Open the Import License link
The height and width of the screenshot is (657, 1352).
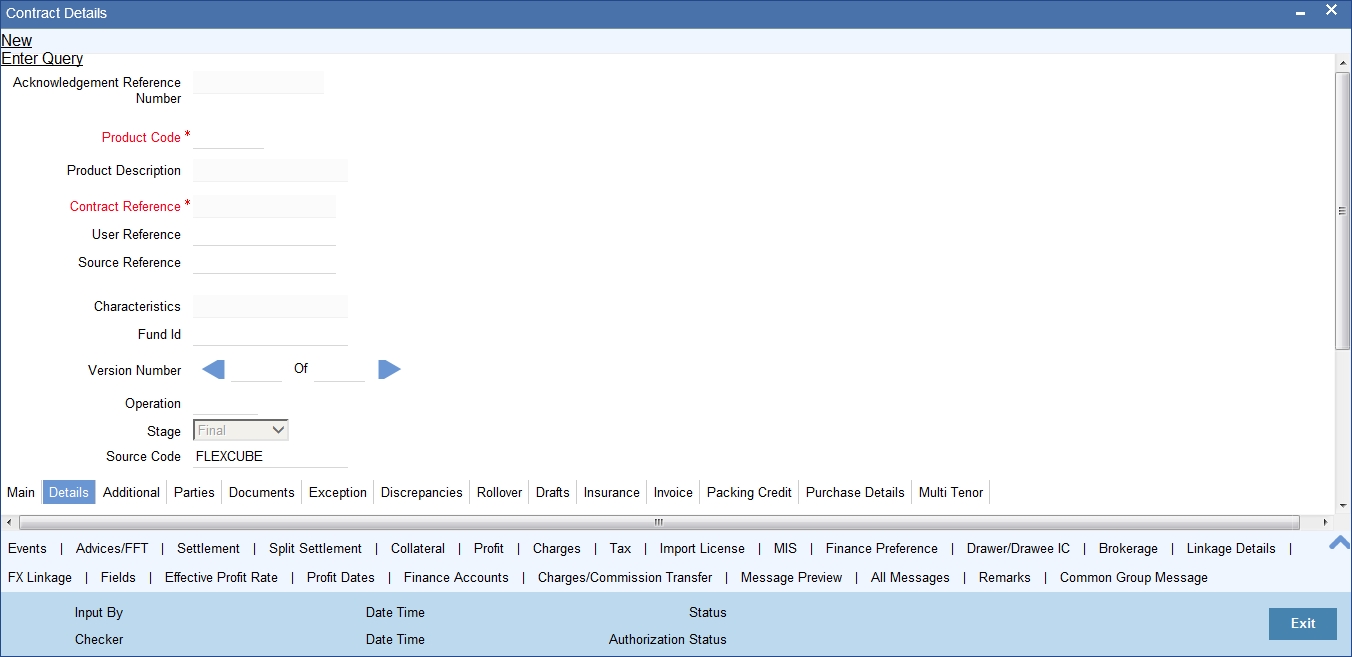click(702, 548)
